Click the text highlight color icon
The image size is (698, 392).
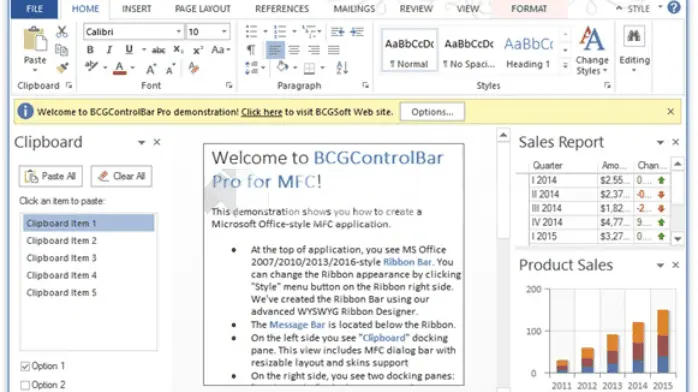coord(92,67)
